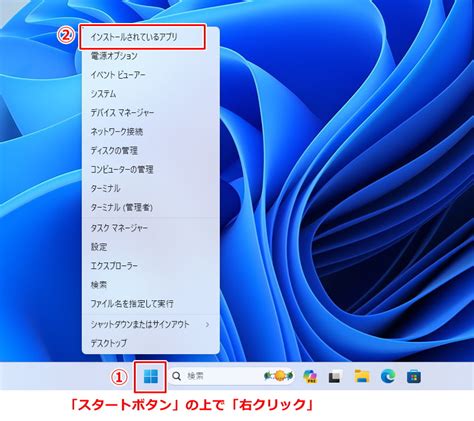Open コンピューターの管理
The image size is (474, 421).
(151, 170)
